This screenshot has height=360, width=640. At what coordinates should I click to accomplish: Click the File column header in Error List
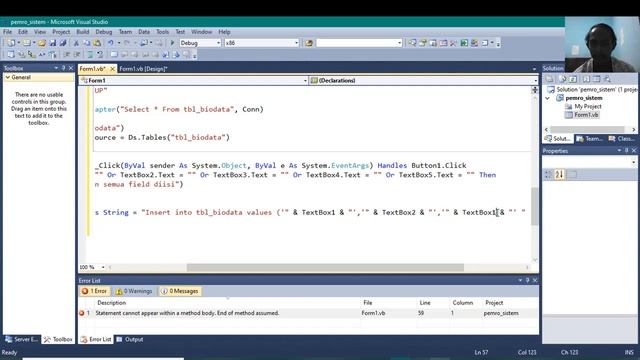(388, 302)
